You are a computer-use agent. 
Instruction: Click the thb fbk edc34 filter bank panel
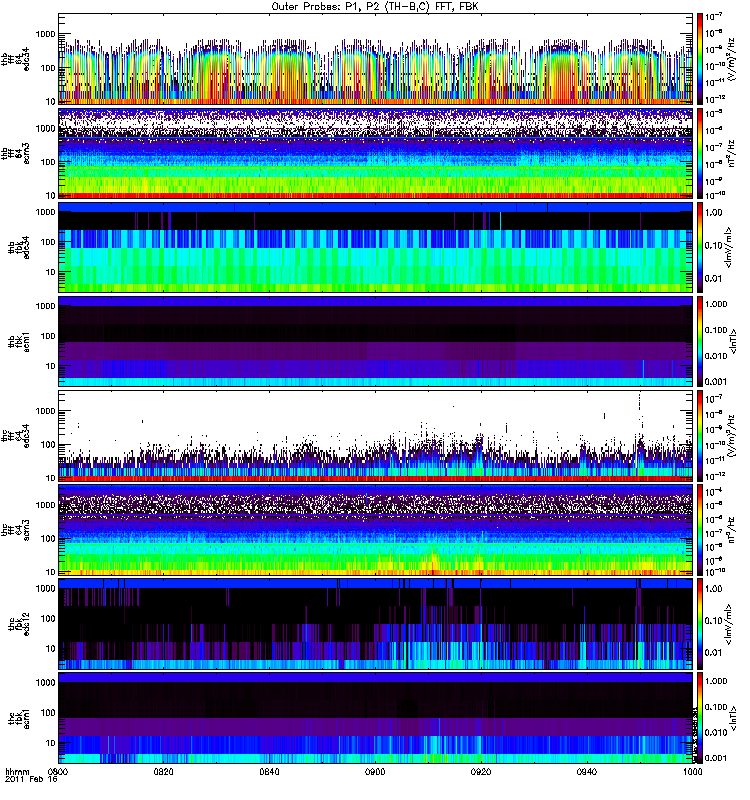(375, 246)
